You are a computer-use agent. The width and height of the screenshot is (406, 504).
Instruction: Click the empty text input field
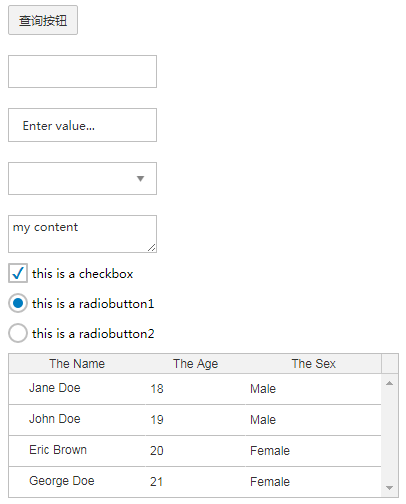click(82, 72)
